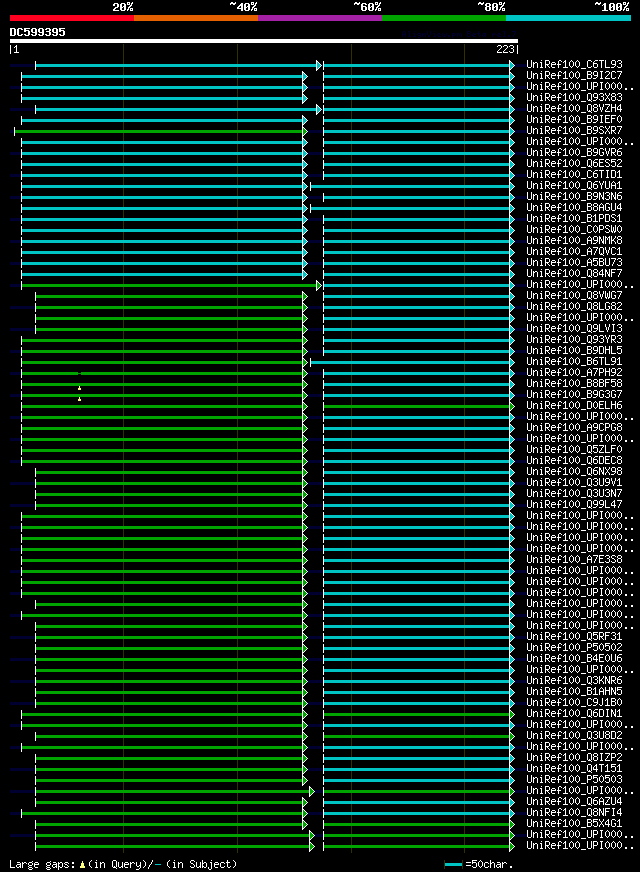Choose the UniRef100_Q5RF31 entry
Screen dimensions: 640x872
click(x=574, y=637)
